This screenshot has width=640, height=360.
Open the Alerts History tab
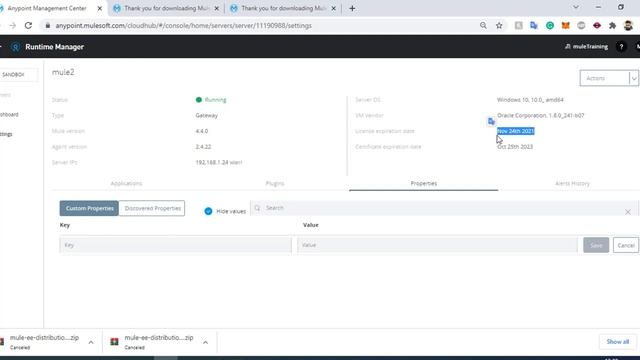572,183
